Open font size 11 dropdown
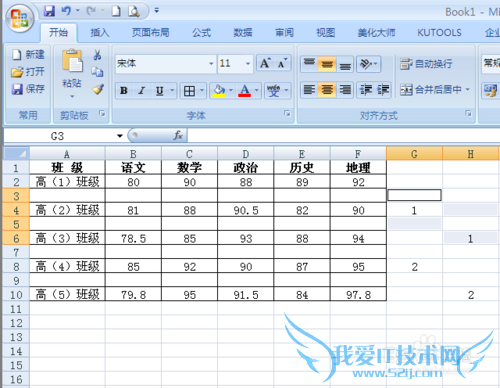This screenshot has height=388, width=500. coord(248,63)
